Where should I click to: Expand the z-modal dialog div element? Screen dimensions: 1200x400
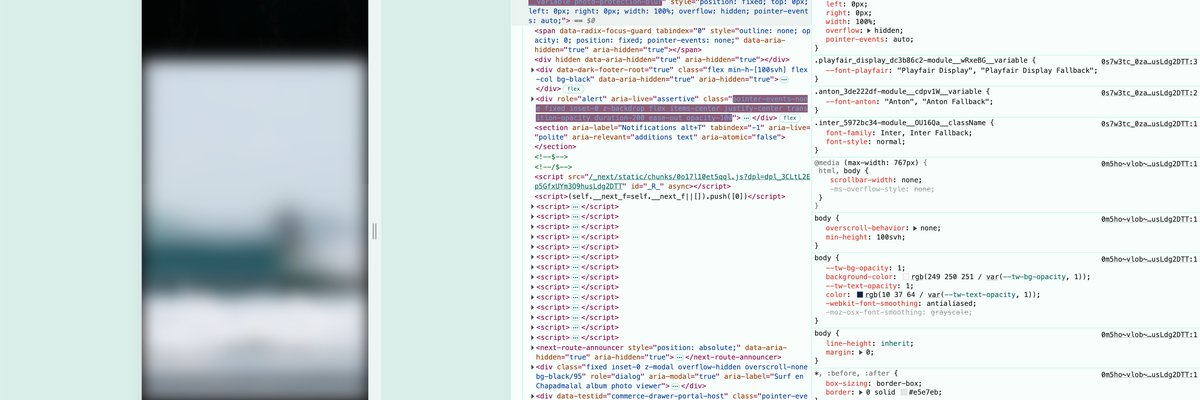532,367
